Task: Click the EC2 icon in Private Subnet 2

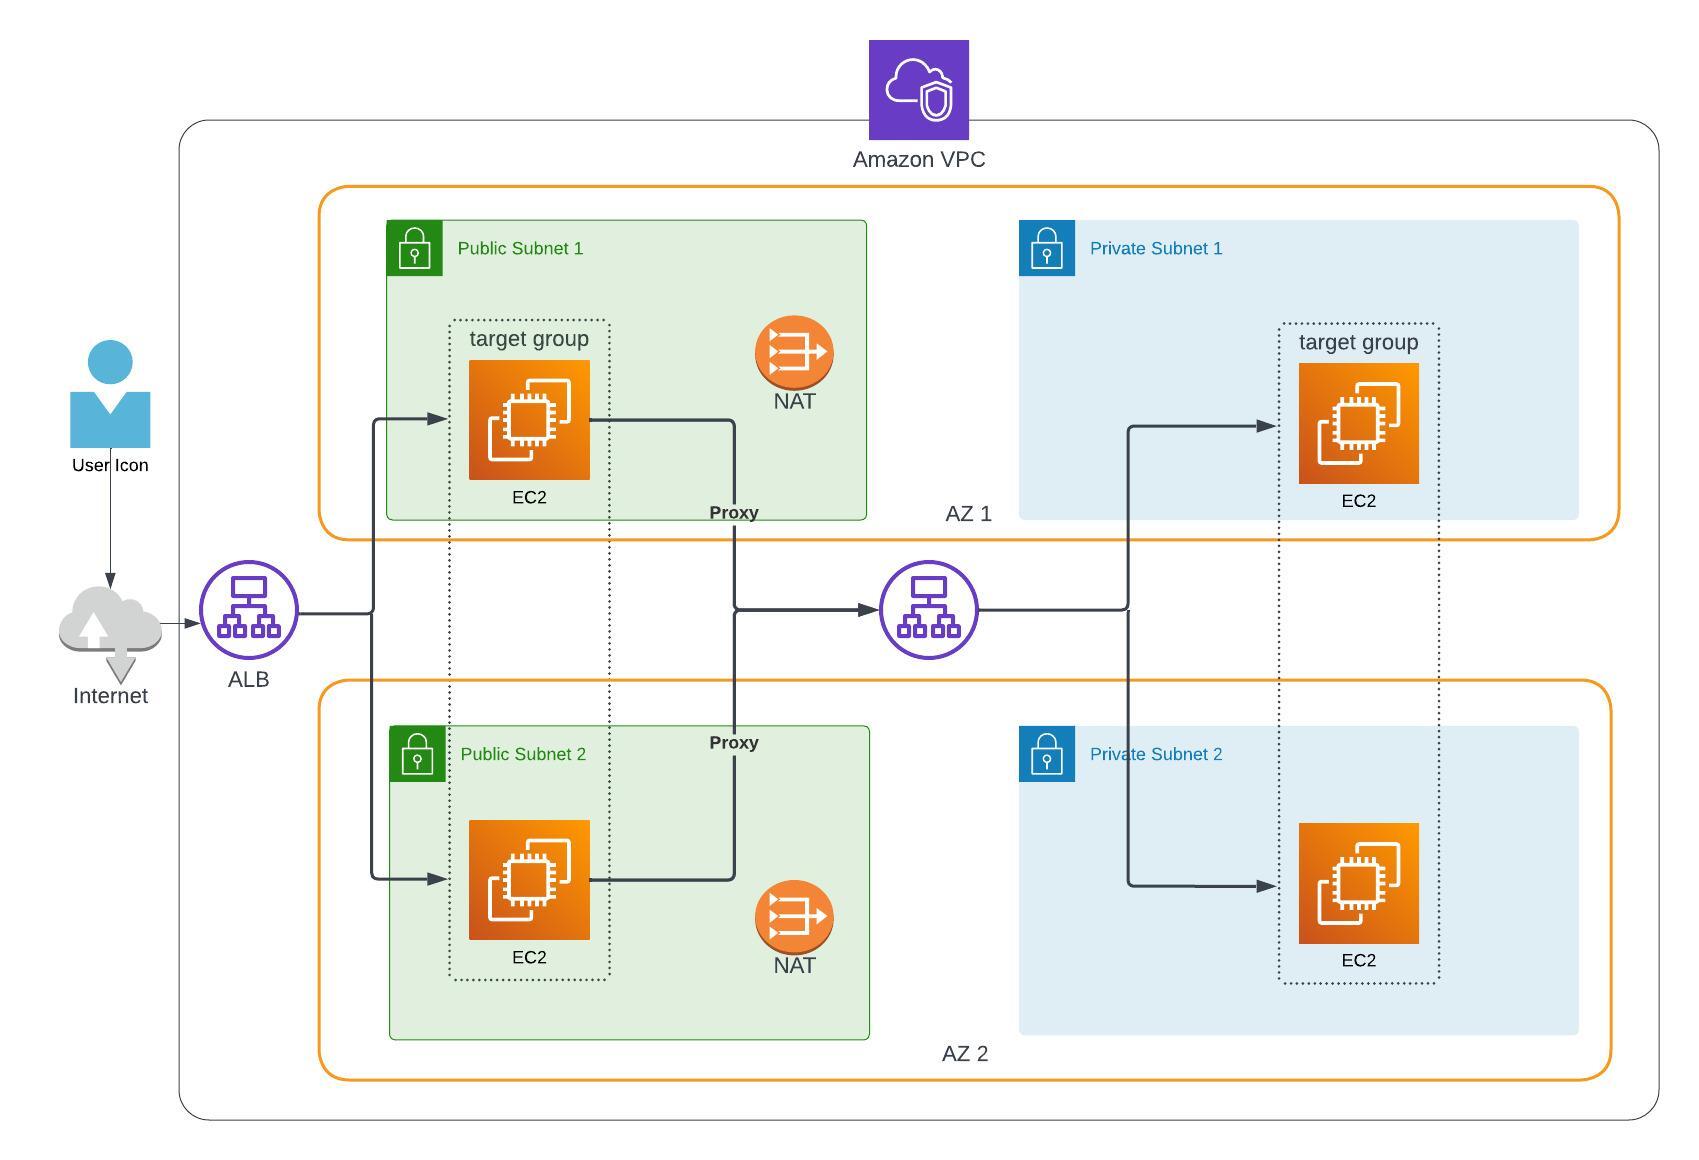Action: [1360, 884]
